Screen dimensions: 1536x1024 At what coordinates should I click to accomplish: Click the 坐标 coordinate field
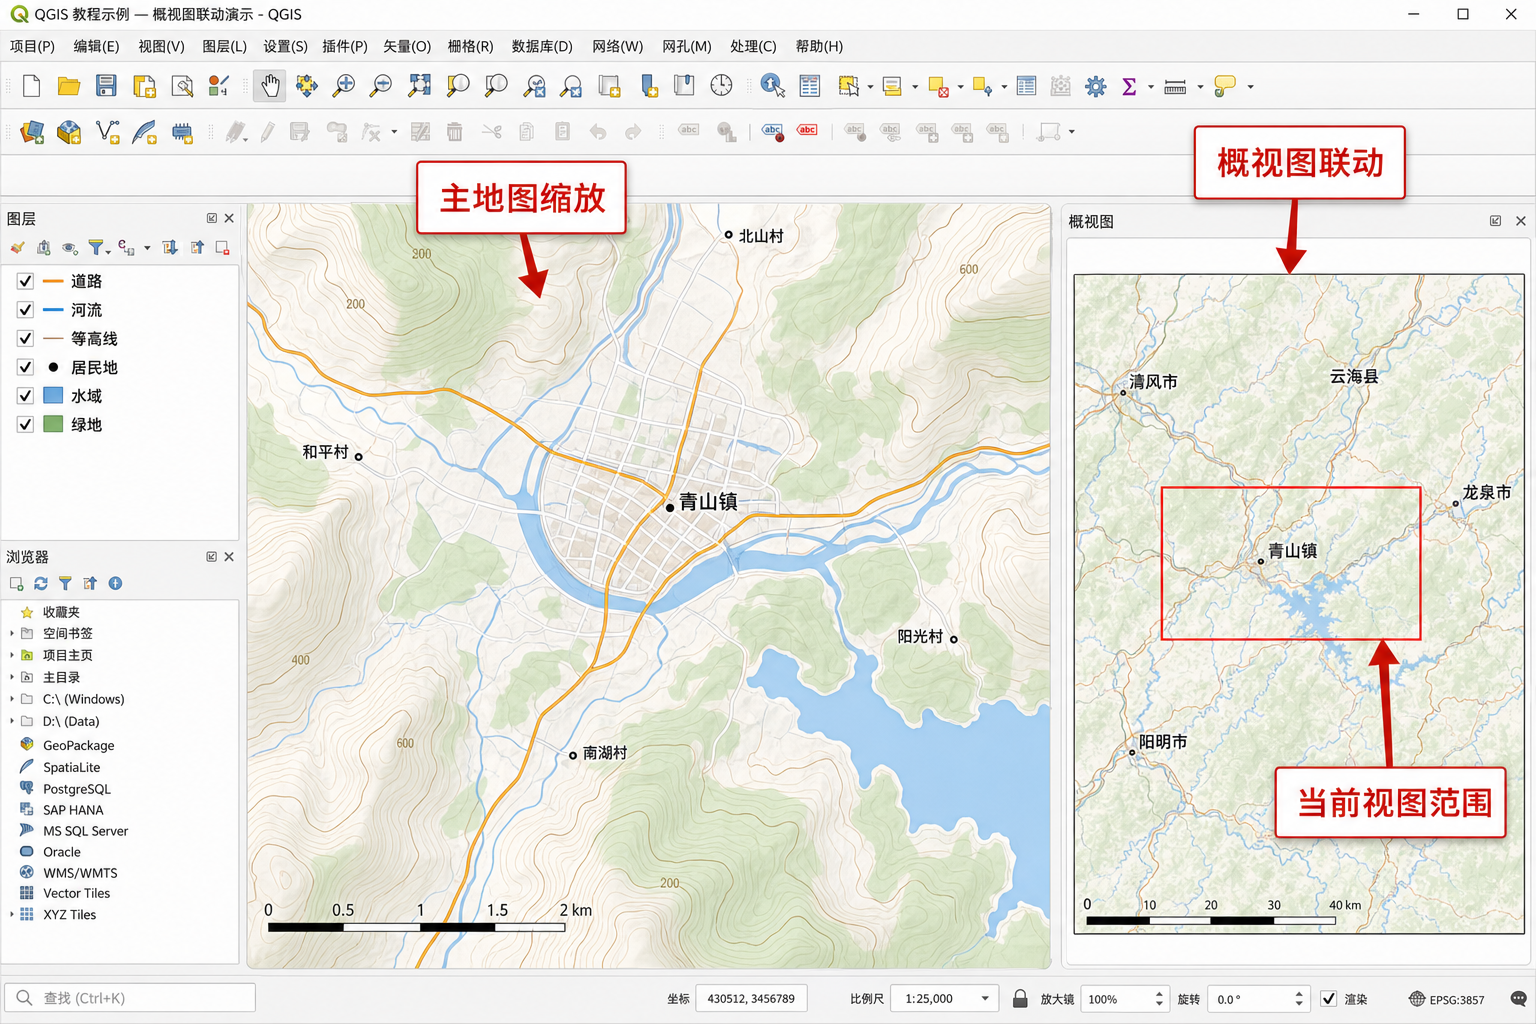coord(751,998)
